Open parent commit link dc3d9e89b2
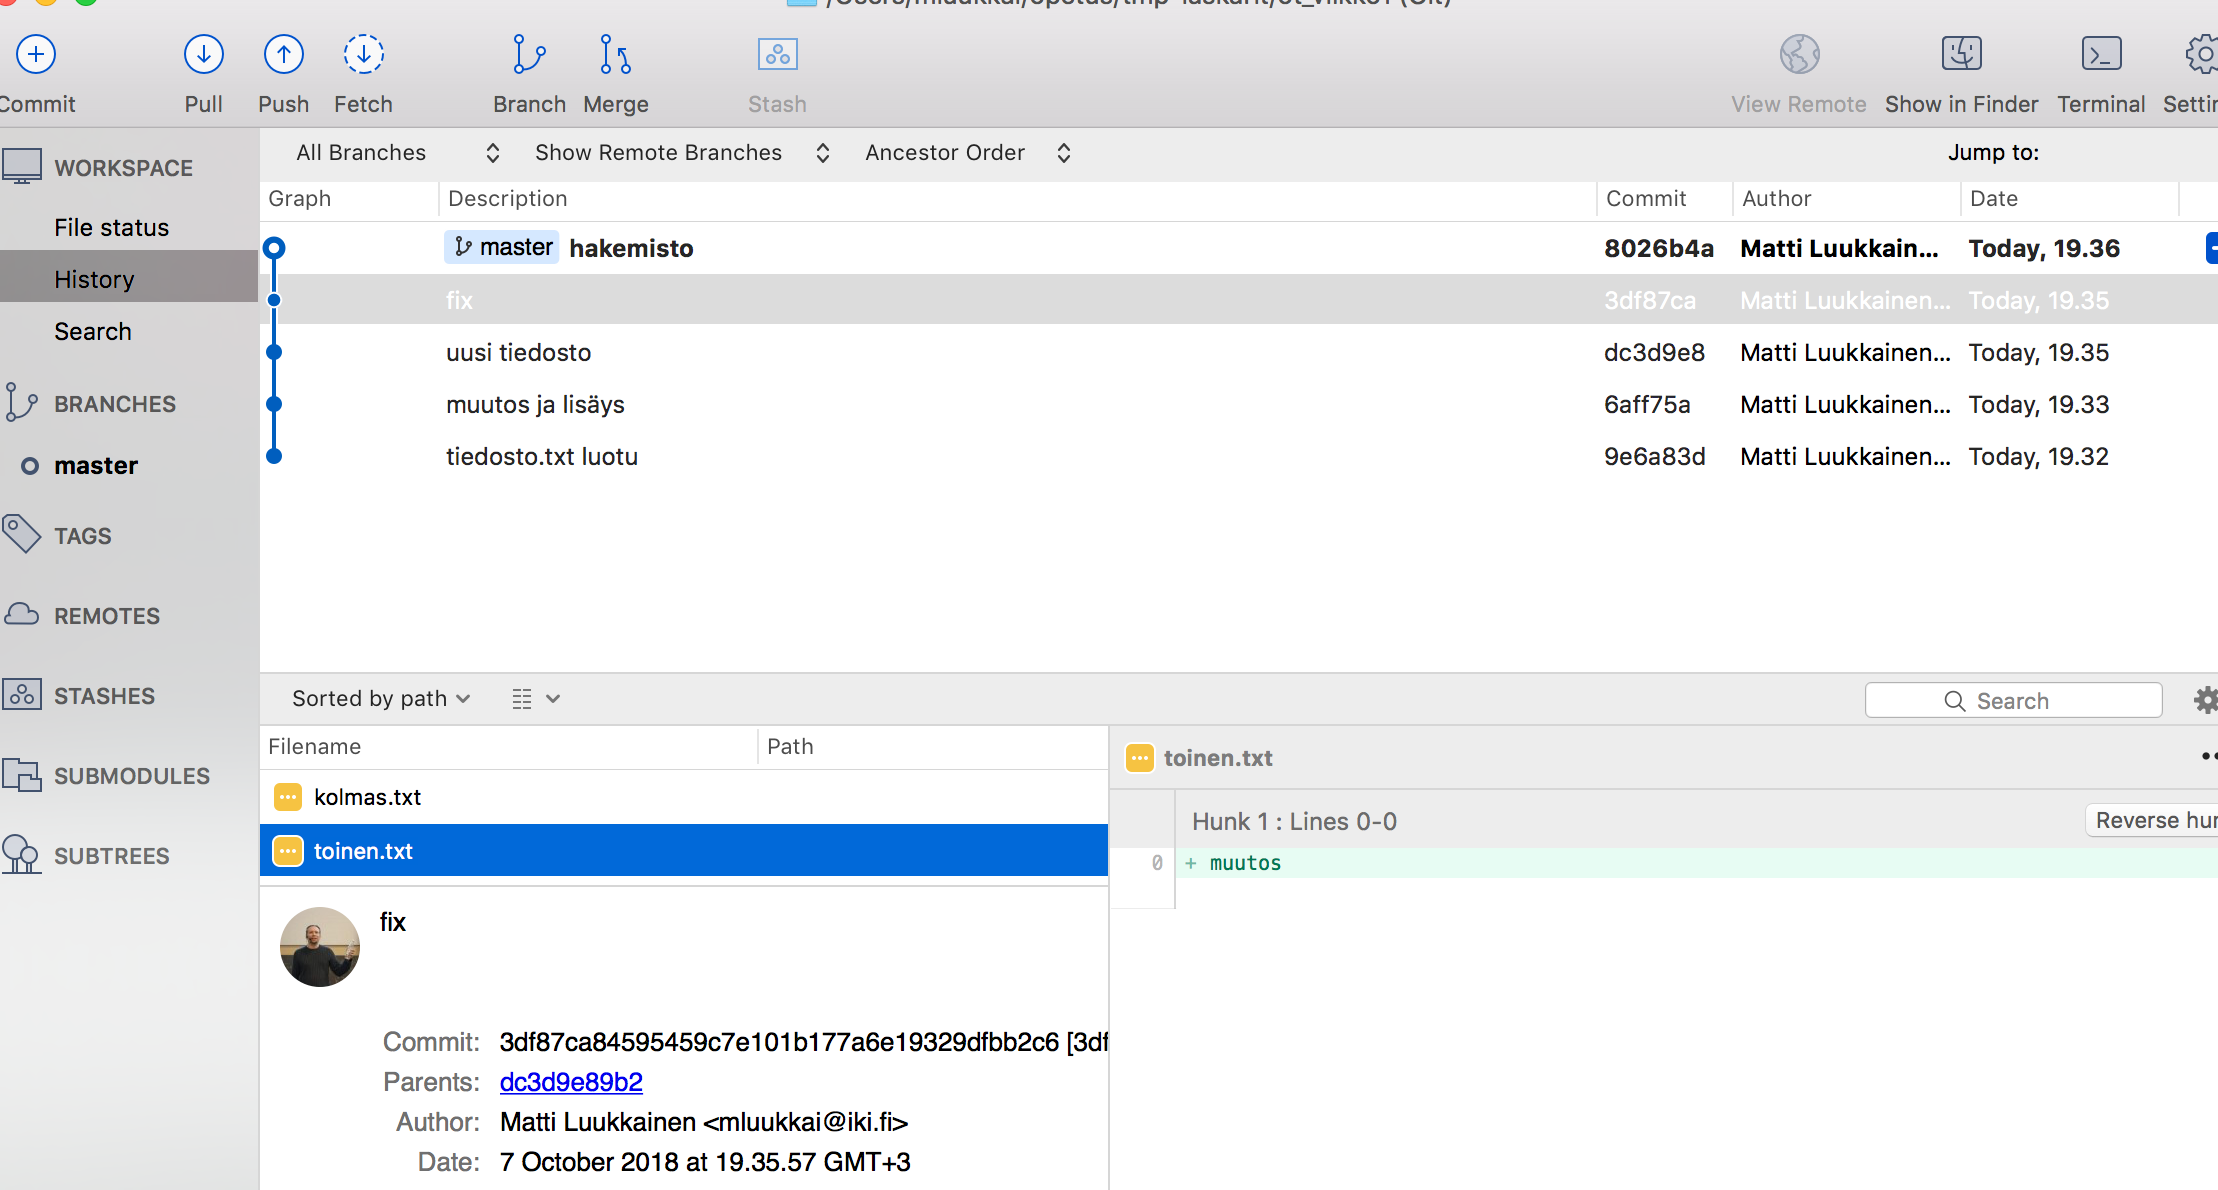 (x=571, y=1082)
